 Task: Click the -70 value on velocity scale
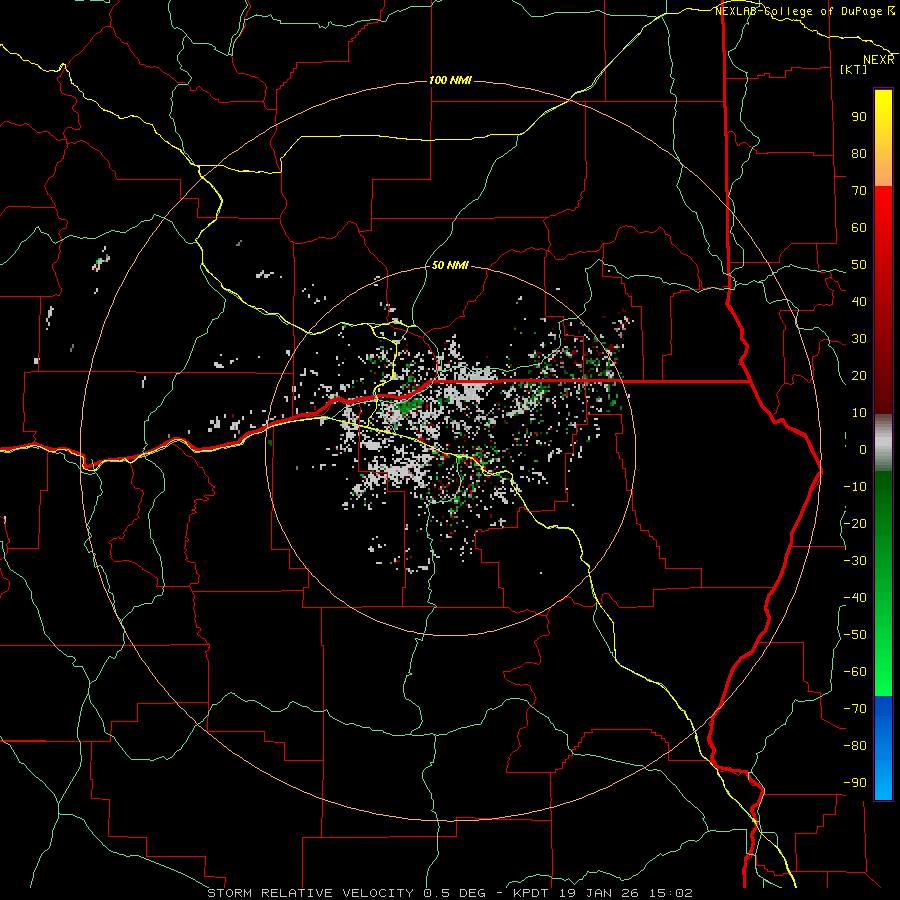855,709
